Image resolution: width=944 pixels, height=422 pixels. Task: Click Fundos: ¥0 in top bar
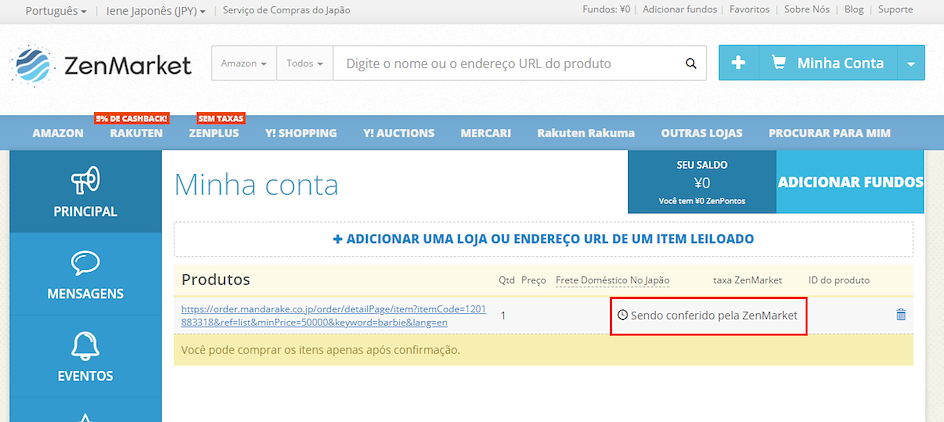click(606, 10)
